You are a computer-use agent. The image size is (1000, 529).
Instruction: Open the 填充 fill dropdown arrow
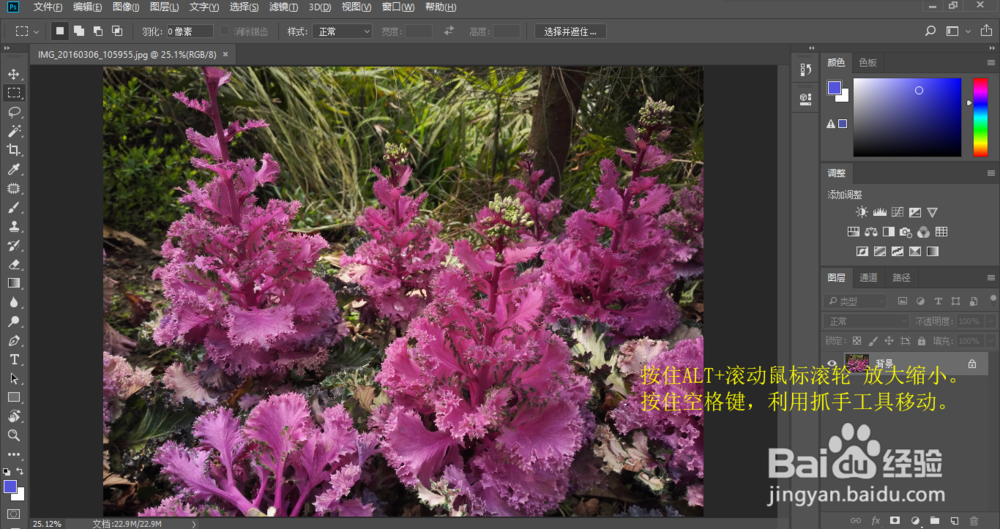(989, 341)
